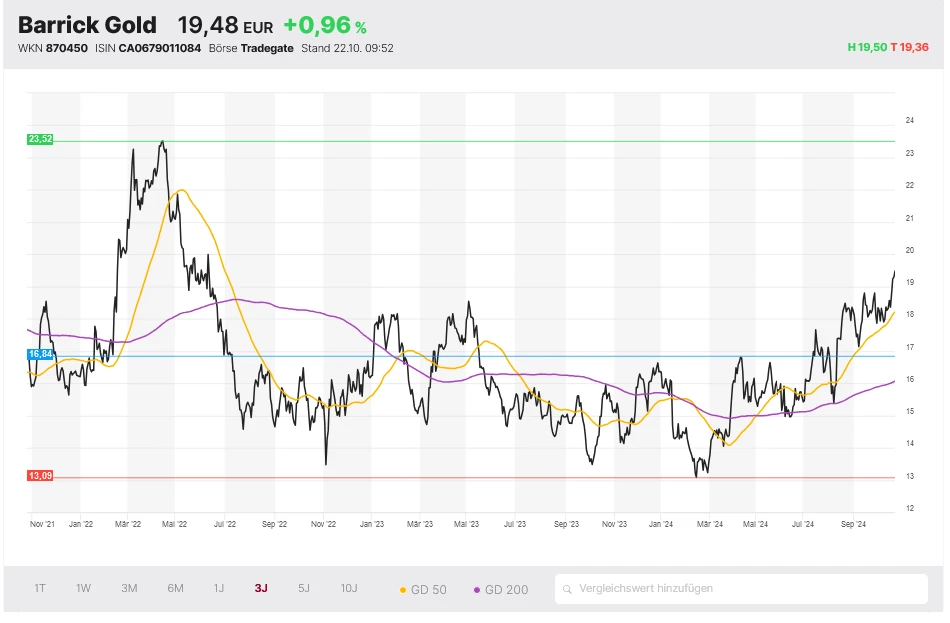This screenshot has width=950, height=623.
Task: Open the 10J chart period
Action: coord(347,589)
